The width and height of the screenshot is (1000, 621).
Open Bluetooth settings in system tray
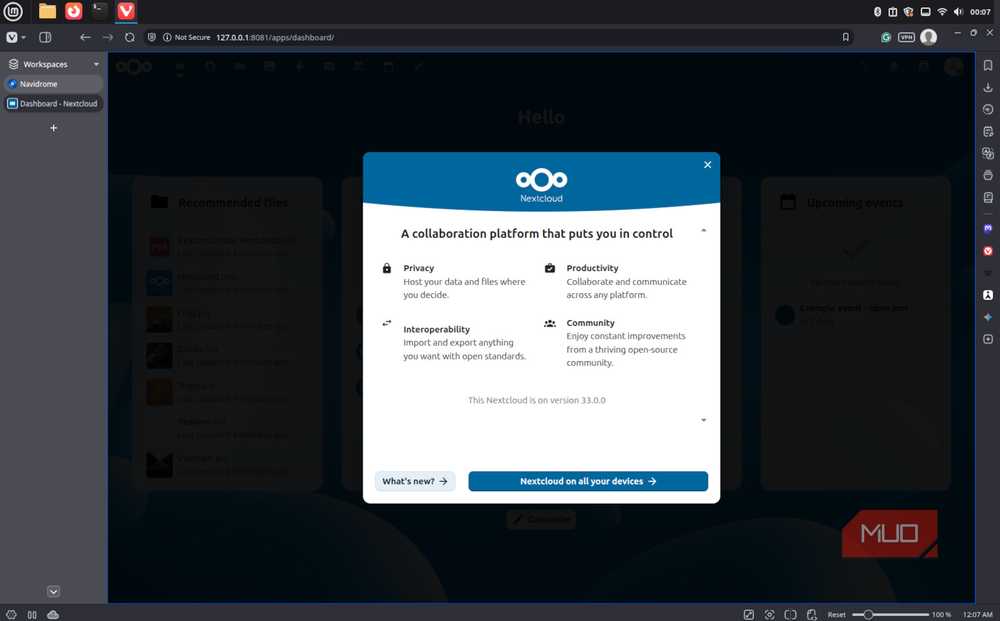point(877,11)
